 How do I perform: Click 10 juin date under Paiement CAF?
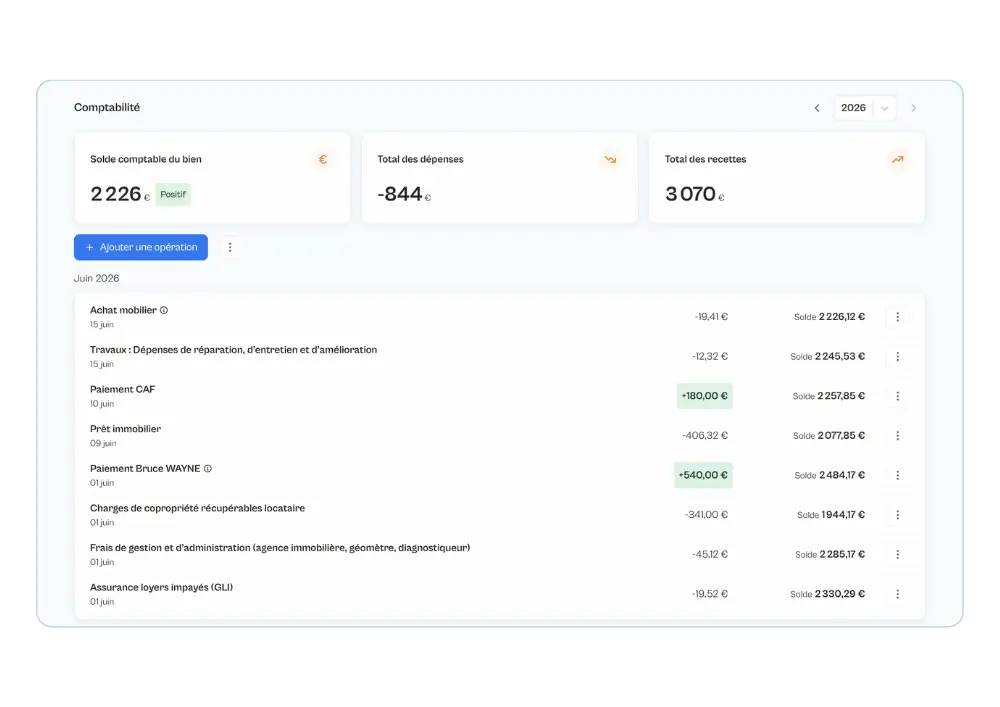tap(102, 404)
